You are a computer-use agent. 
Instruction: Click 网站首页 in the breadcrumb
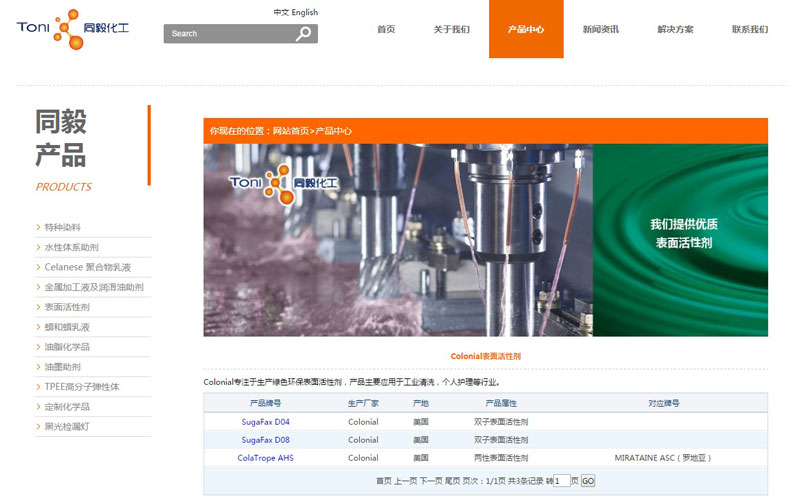[x=290, y=131]
